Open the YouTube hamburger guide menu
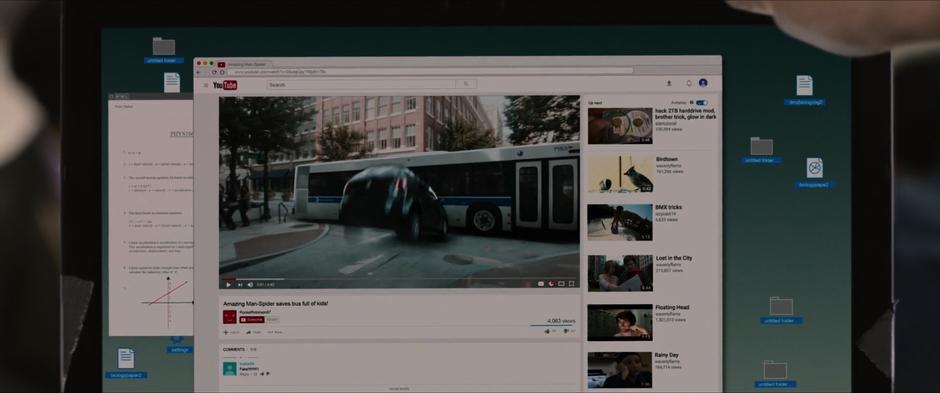The width and height of the screenshot is (940, 393). tap(206, 85)
